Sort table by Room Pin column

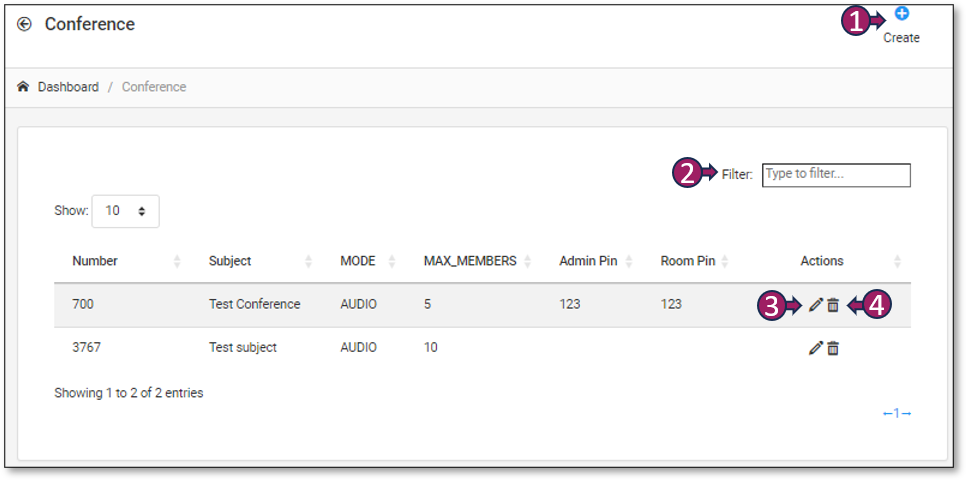(688, 261)
